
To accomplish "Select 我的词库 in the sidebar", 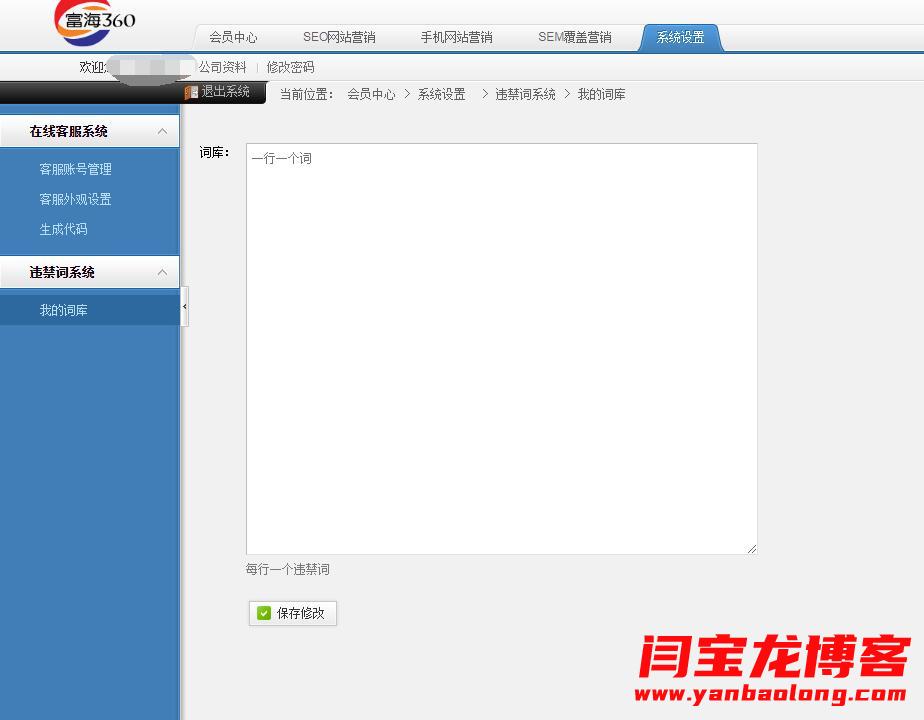I will tap(63, 310).
